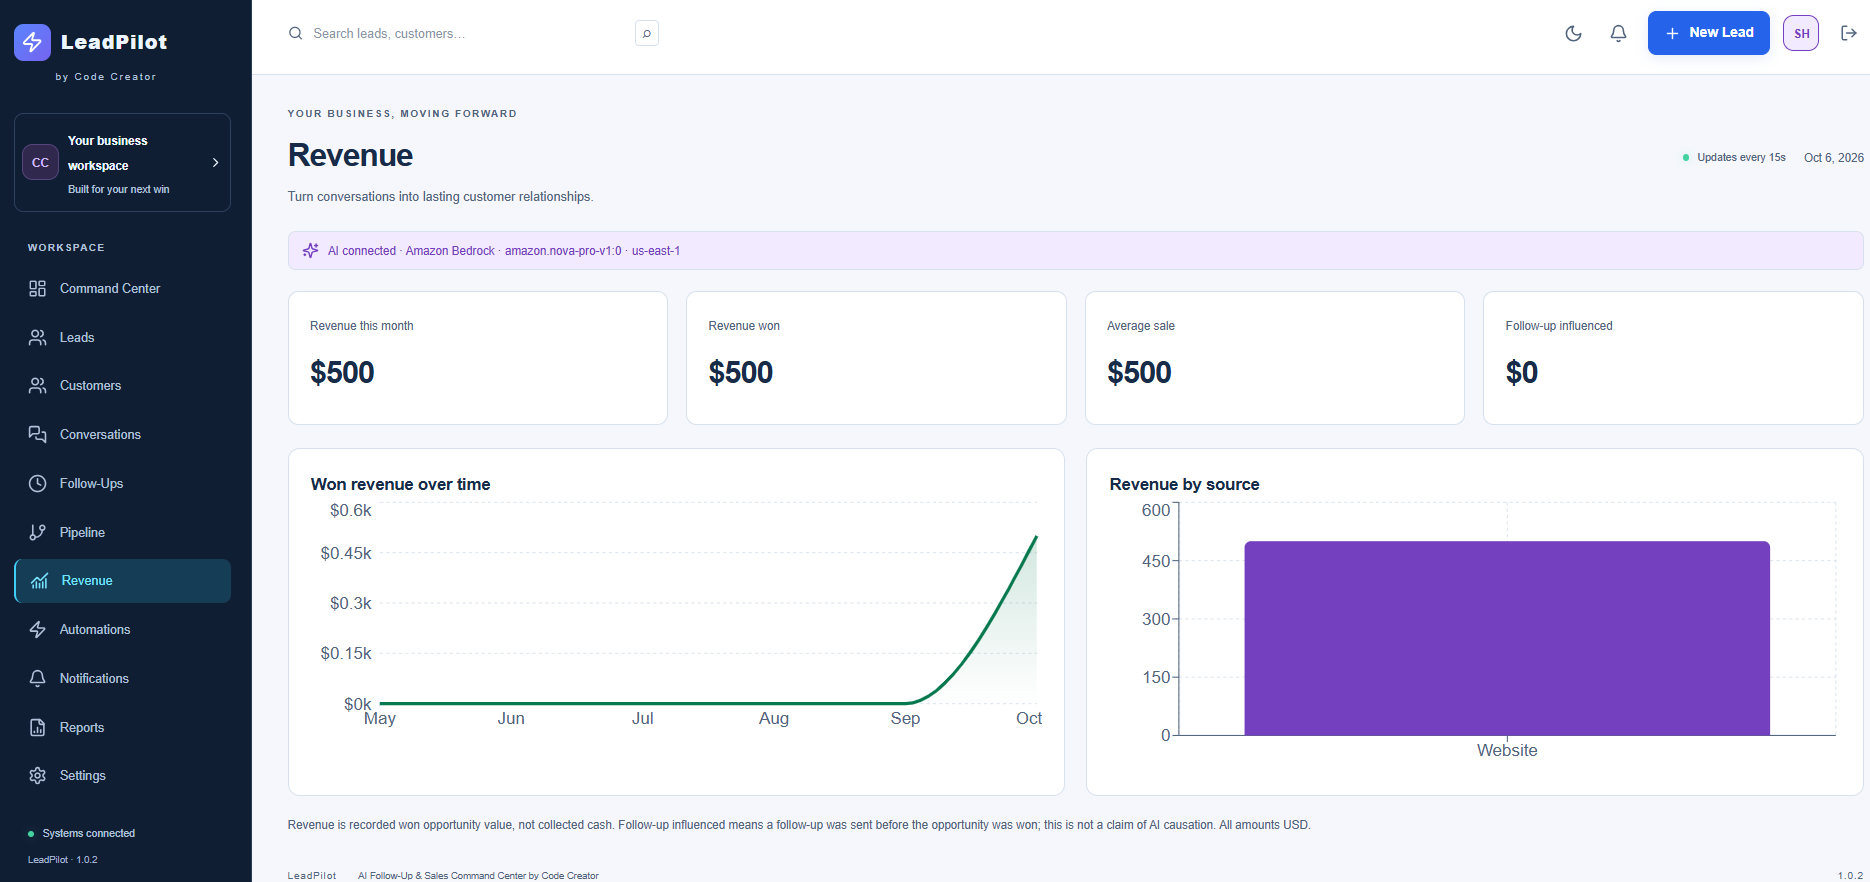Click the AI sparkle icon in banner

point(311,251)
